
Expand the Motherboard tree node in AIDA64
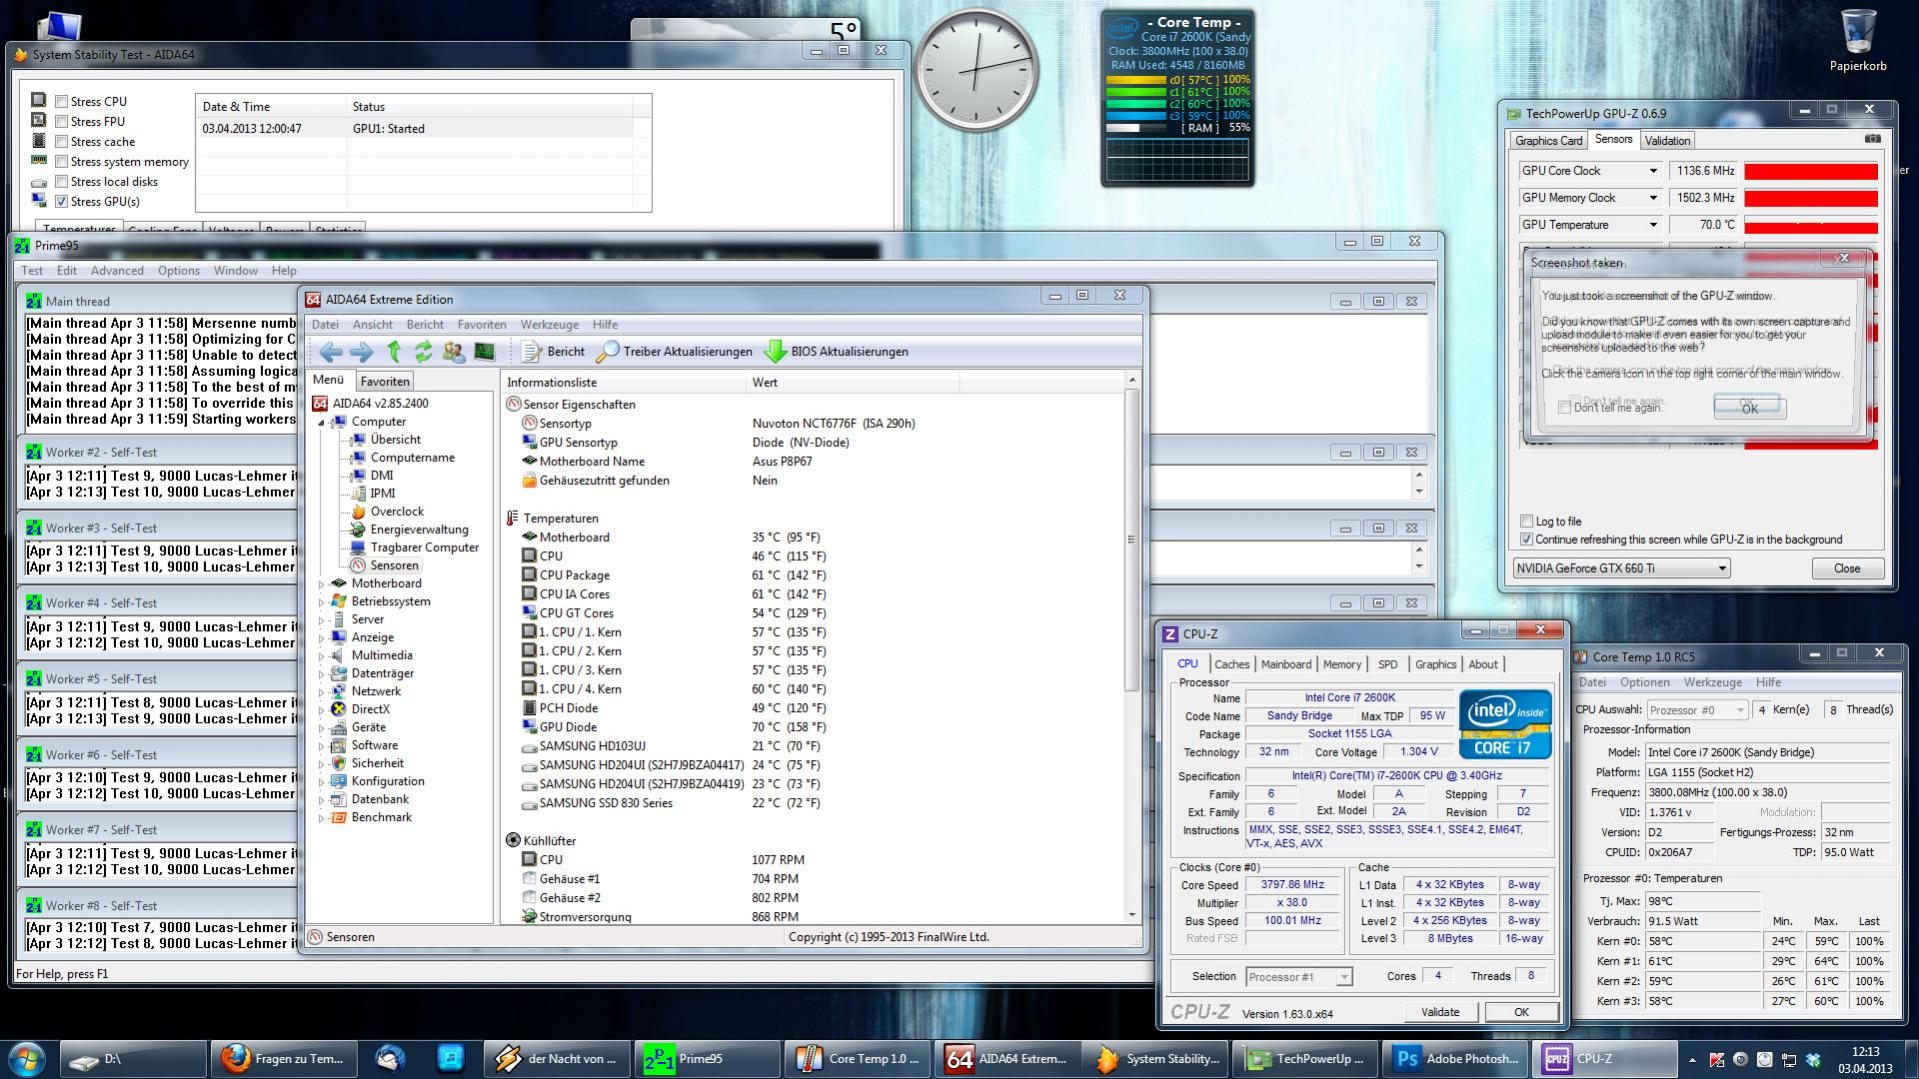[x=321, y=584]
